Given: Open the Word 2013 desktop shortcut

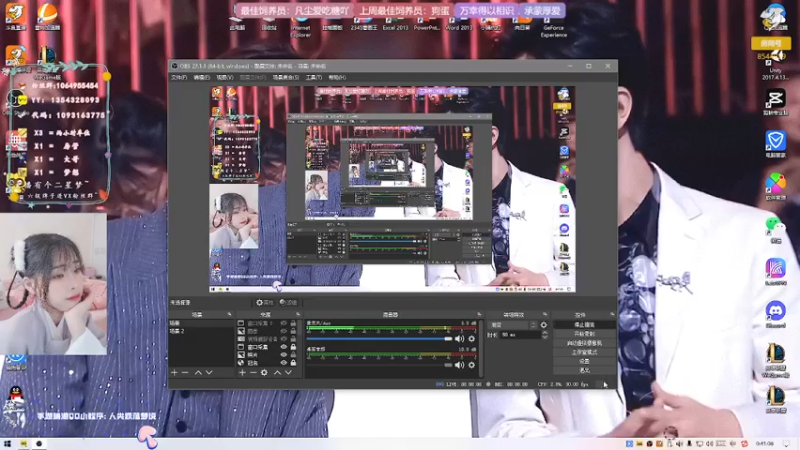Looking at the screenshot, I should (x=459, y=24).
